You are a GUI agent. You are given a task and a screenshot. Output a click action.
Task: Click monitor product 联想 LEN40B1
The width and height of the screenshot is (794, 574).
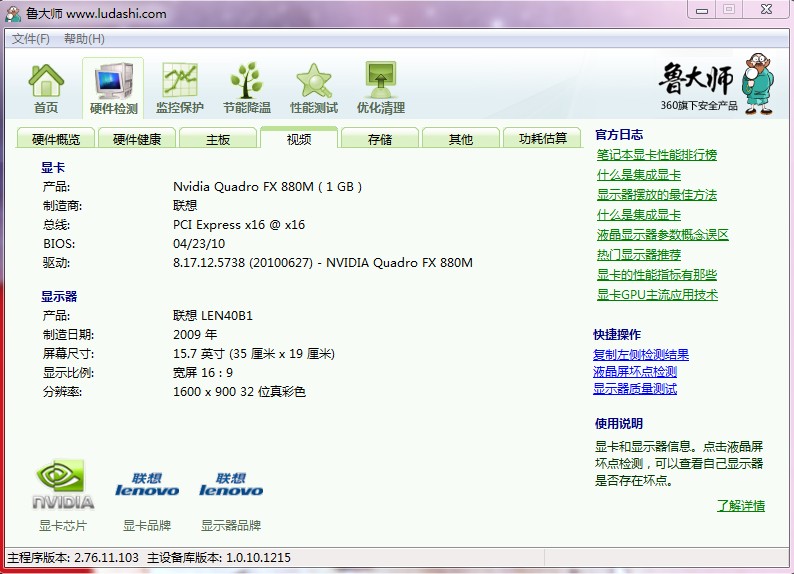(x=213, y=316)
